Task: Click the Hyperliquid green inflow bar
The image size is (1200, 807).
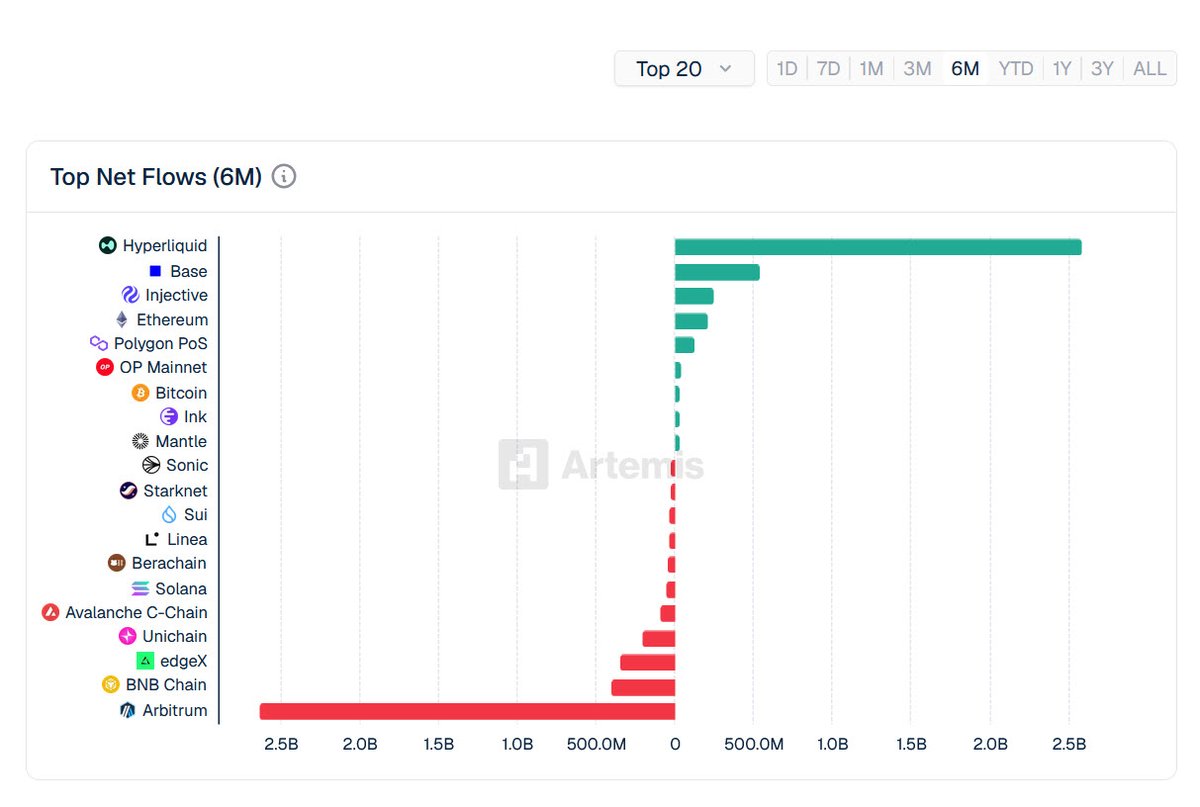Action: 878,247
